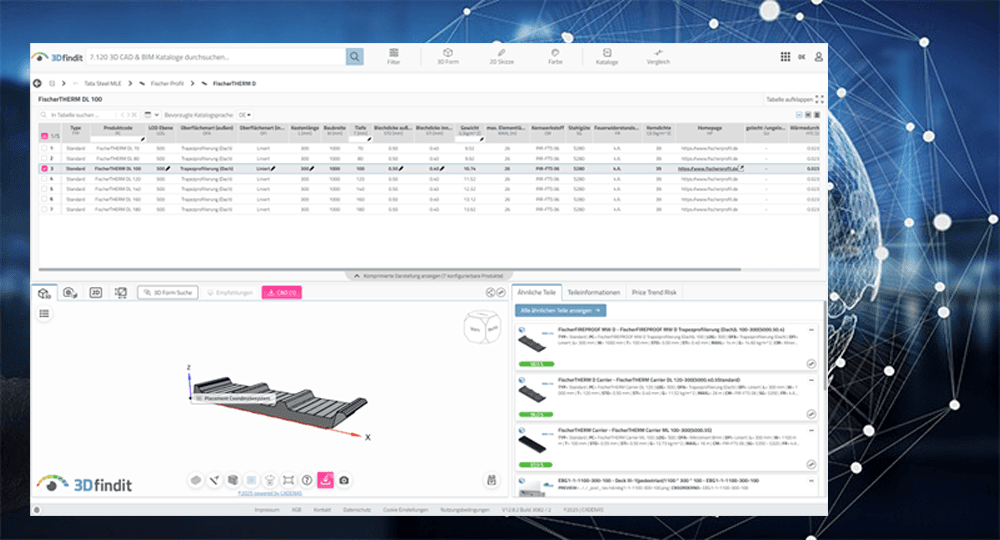Take a snapshot with the camera icon
This screenshot has height=540, width=1000.
[344, 481]
